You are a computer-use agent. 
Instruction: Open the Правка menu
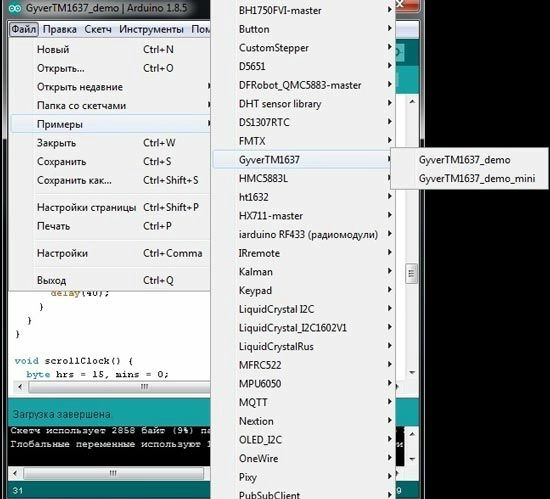[x=60, y=29]
